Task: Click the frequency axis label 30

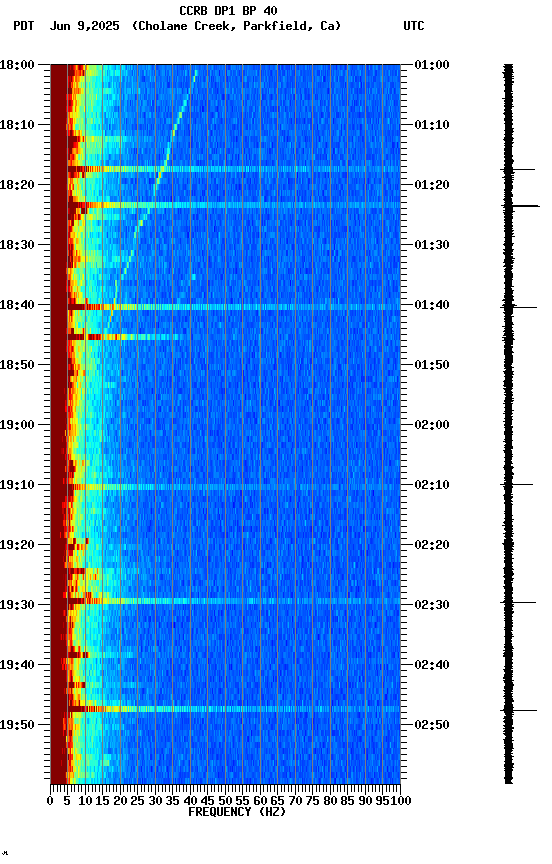Action: click(155, 801)
